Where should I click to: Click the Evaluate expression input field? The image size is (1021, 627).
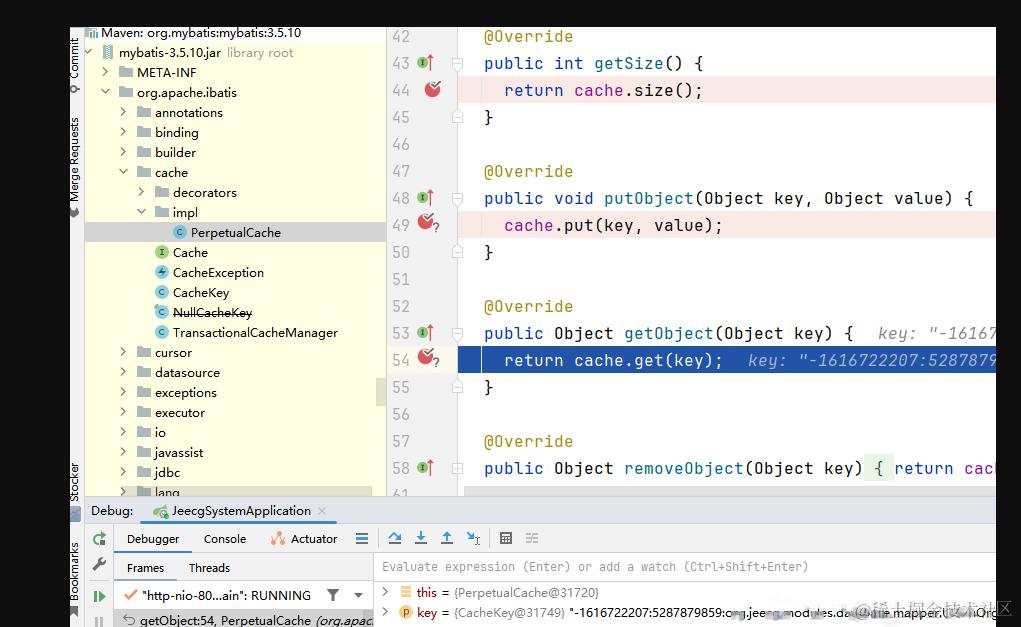point(684,566)
